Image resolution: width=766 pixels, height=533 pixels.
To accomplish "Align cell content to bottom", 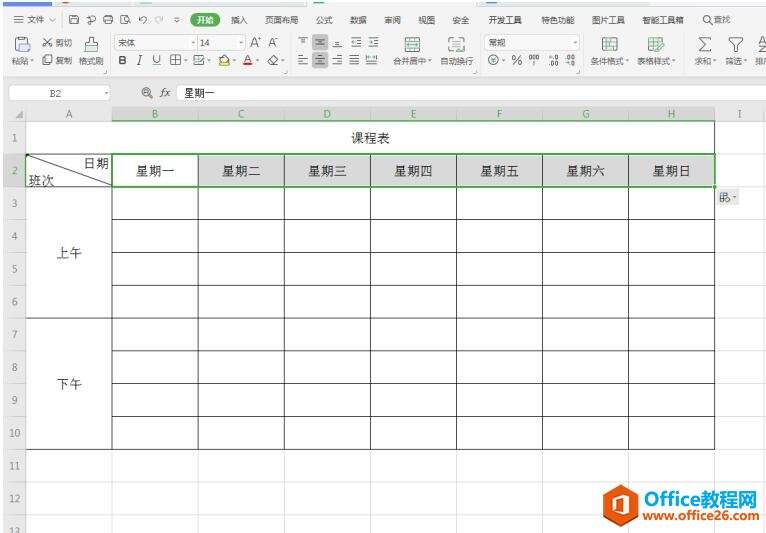I will click(x=337, y=43).
